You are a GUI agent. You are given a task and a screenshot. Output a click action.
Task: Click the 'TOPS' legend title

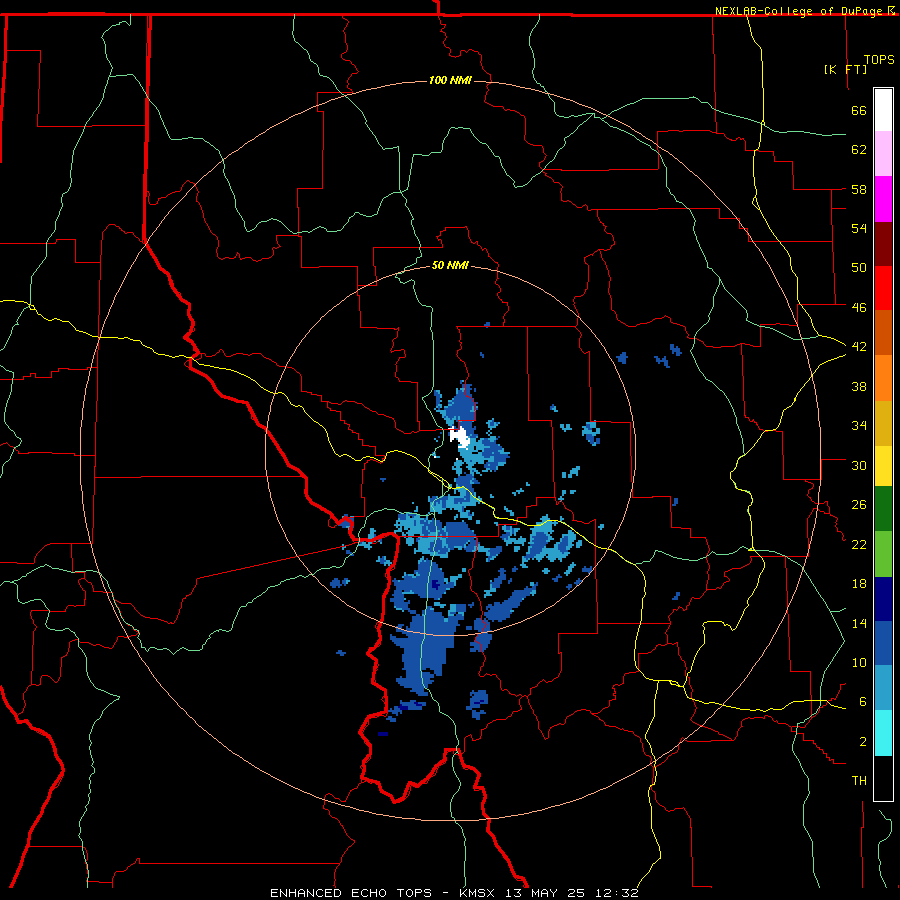[x=879, y=59]
